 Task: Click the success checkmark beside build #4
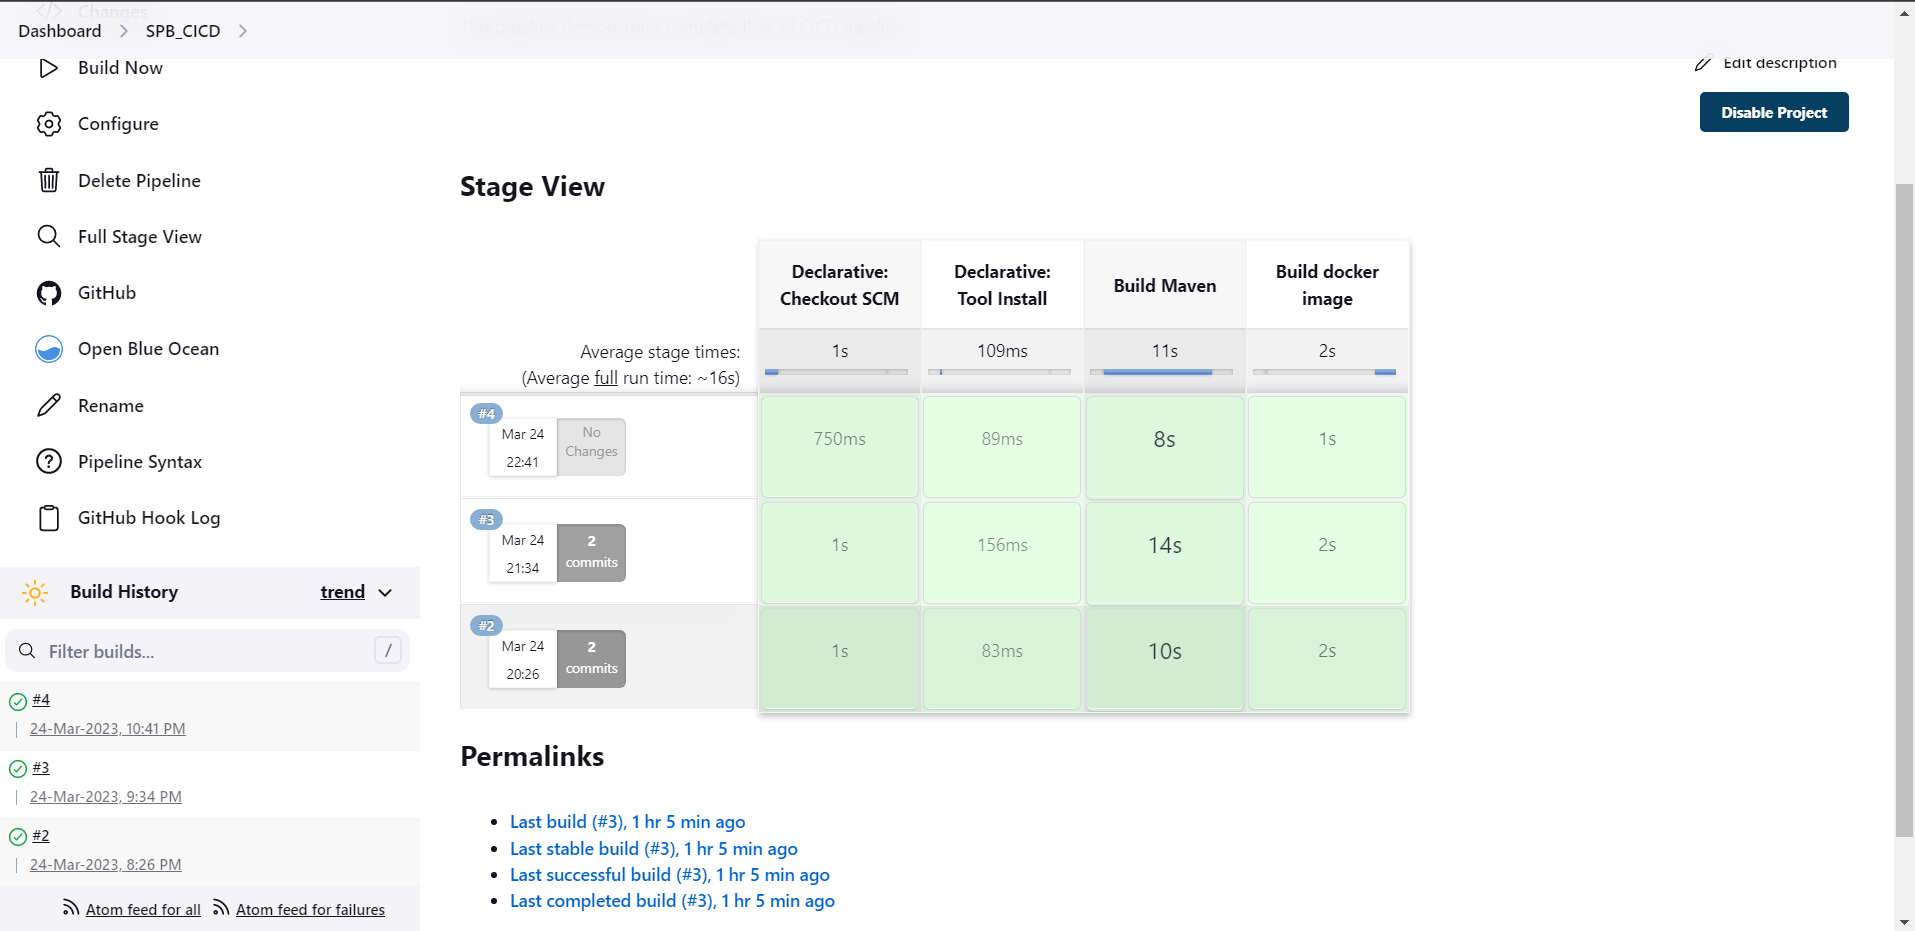coord(16,699)
